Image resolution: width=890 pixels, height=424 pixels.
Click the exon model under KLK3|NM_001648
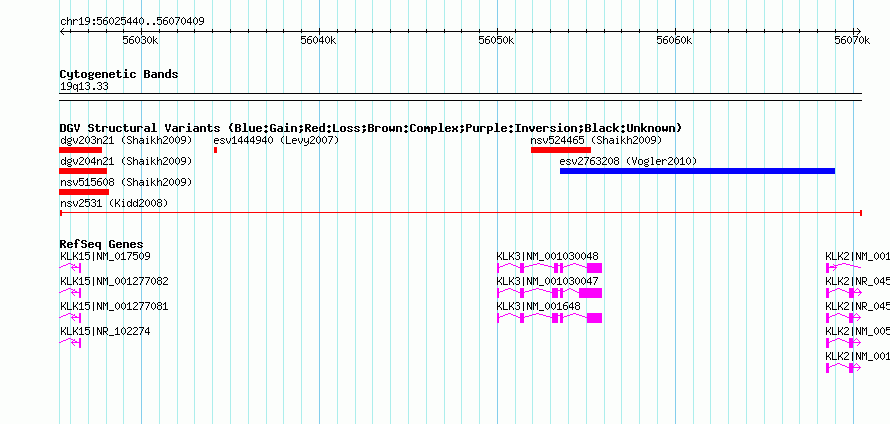click(549, 318)
